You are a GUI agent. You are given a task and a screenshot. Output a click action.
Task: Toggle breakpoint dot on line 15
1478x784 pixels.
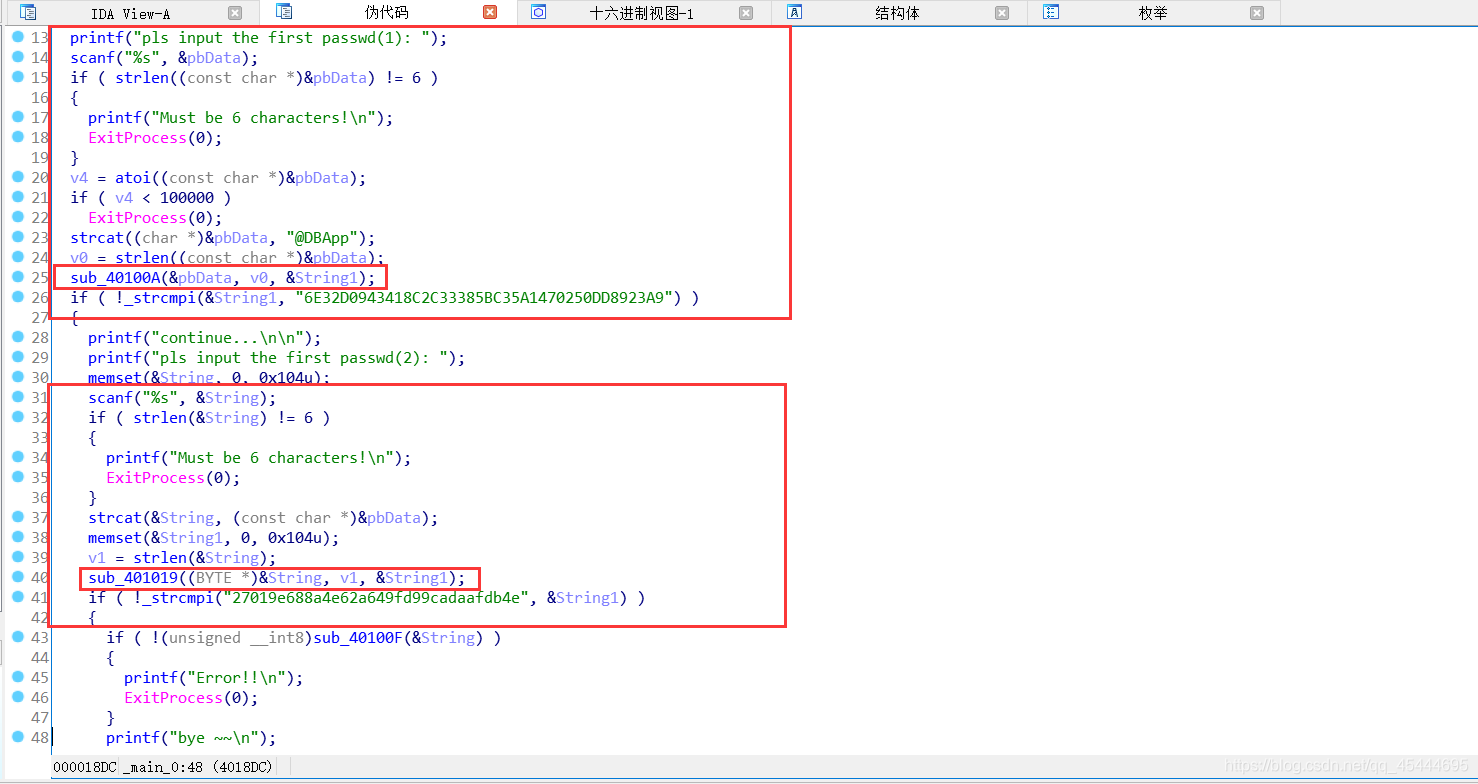[x=17, y=77]
